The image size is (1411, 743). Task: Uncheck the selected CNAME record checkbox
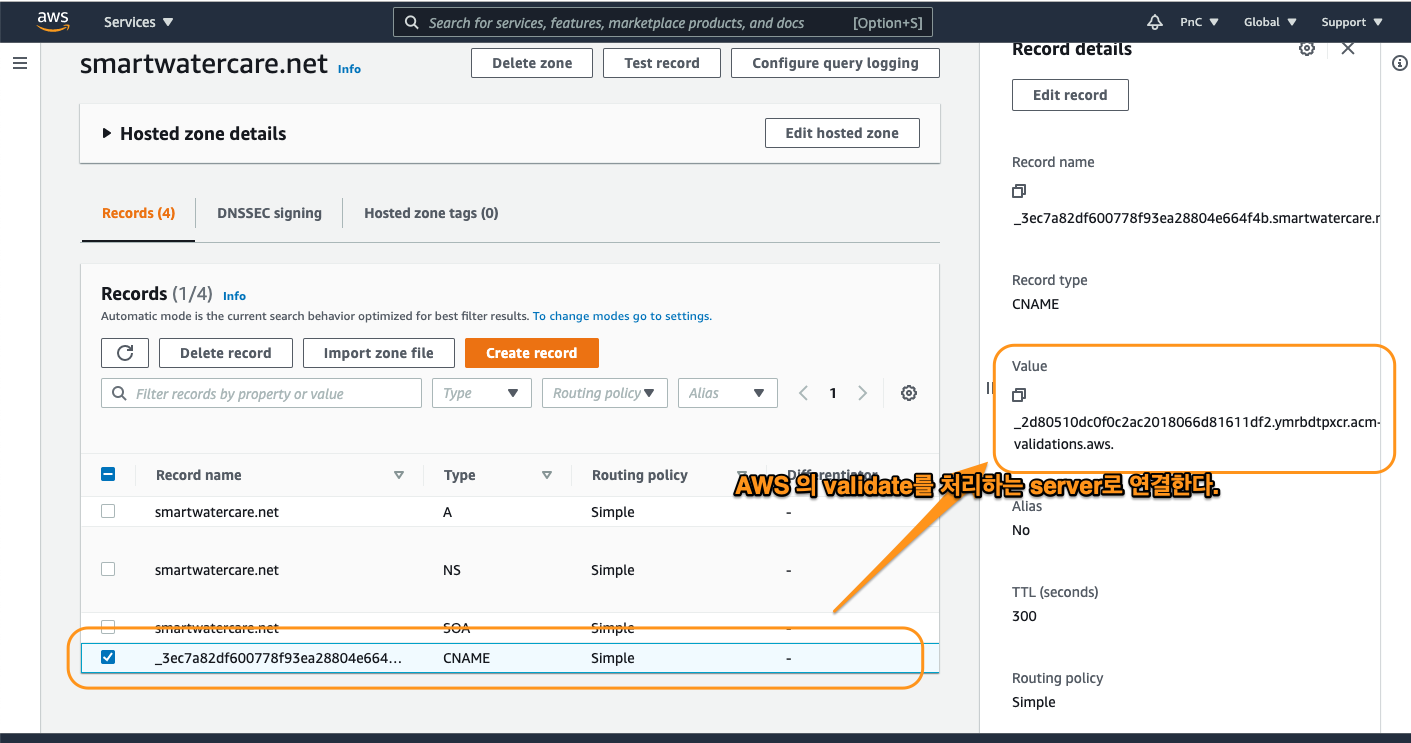click(x=108, y=657)
